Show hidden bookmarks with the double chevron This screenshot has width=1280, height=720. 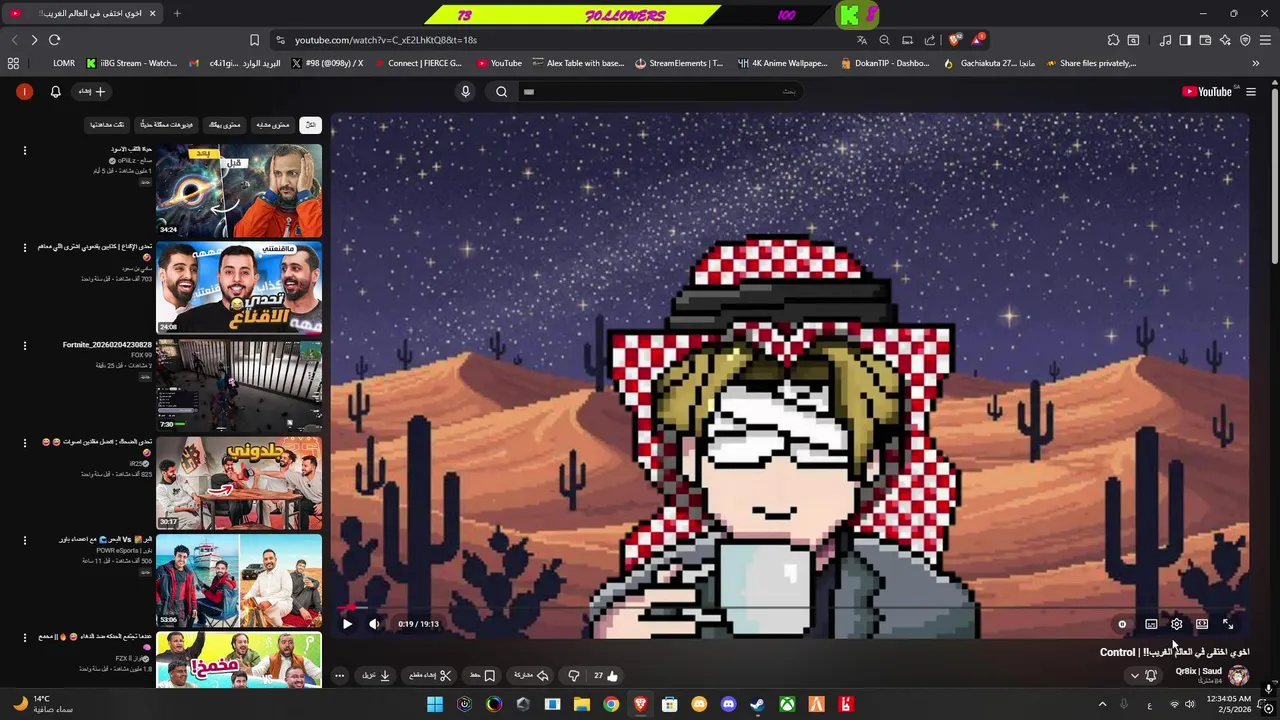pos(1256,63)
